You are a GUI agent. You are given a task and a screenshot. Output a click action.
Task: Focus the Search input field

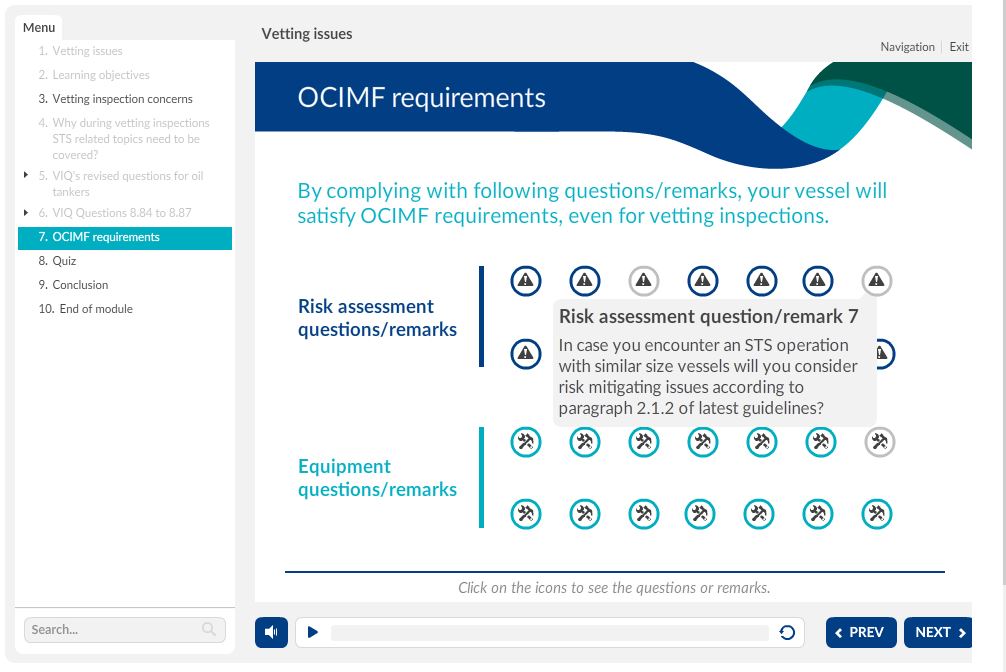coord(124,630)
